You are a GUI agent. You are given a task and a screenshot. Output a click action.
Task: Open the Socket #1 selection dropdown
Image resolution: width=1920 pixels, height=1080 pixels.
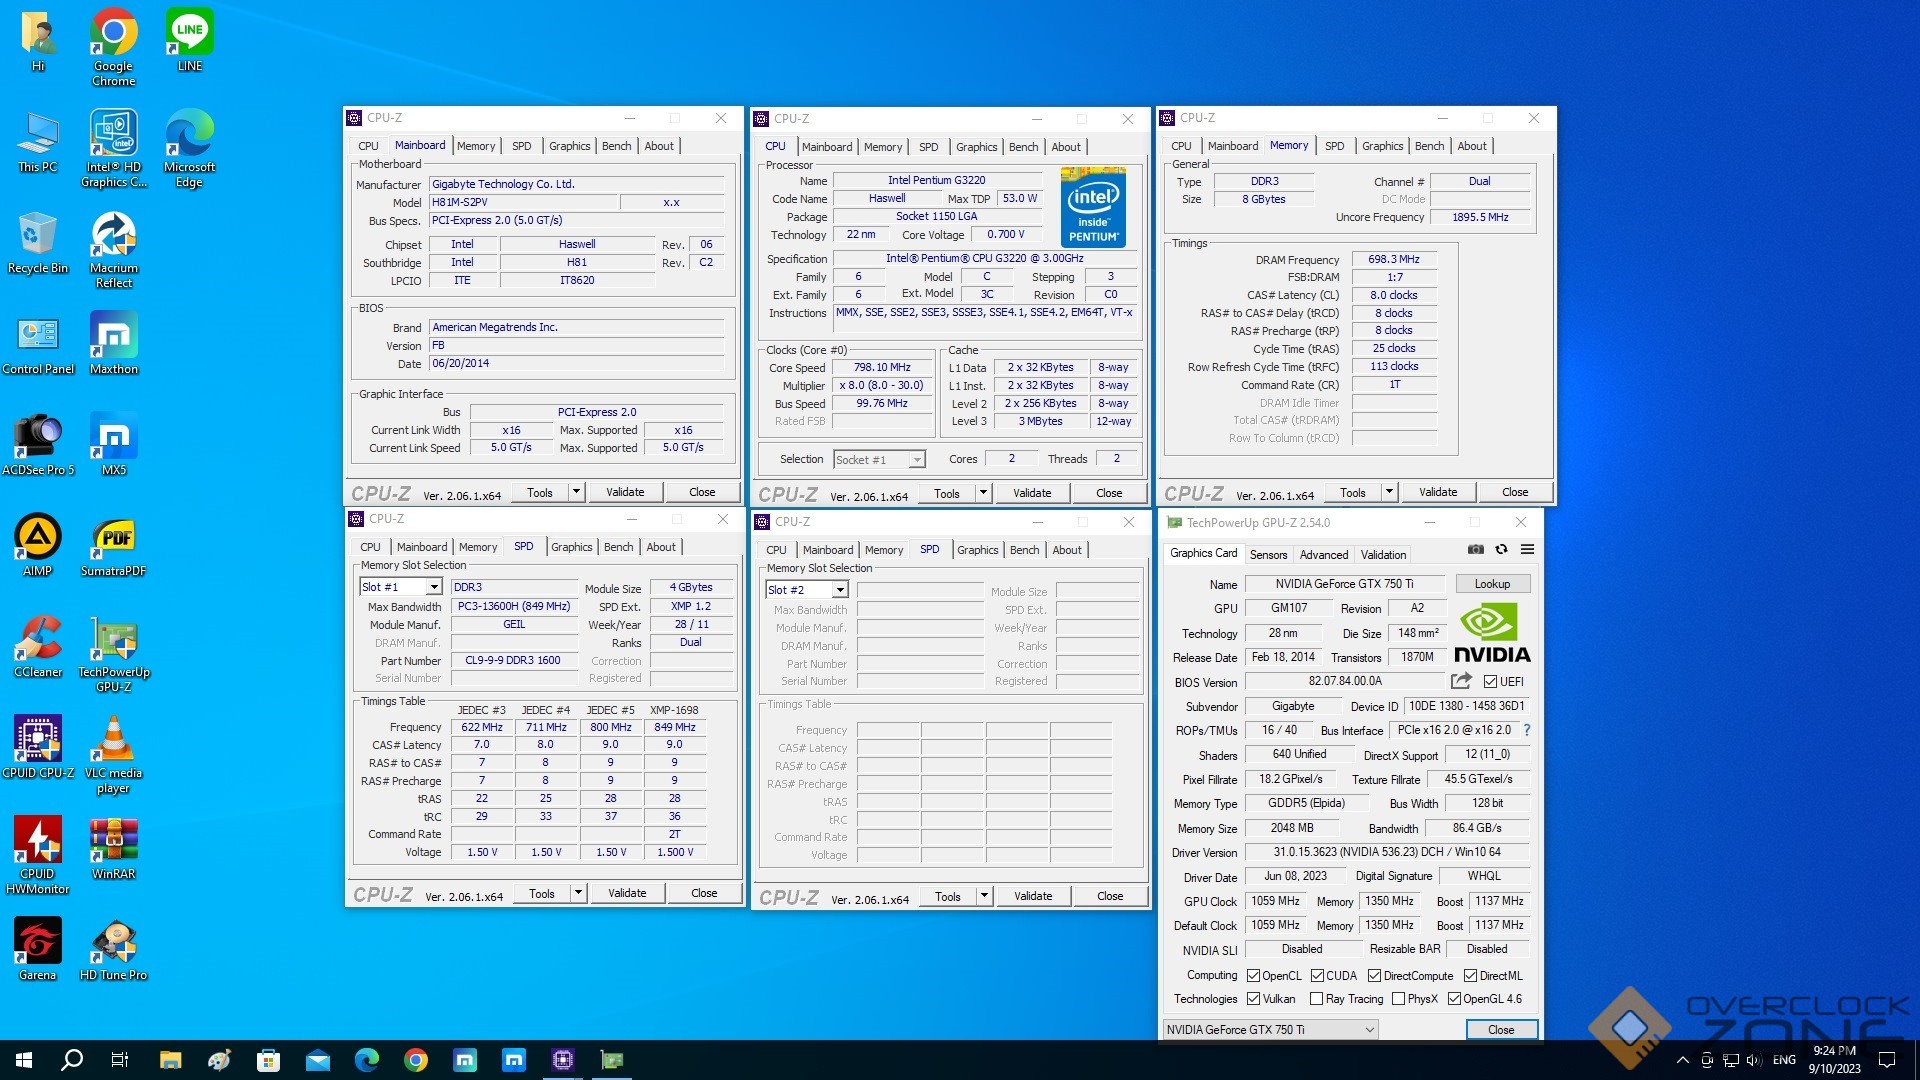916,460
